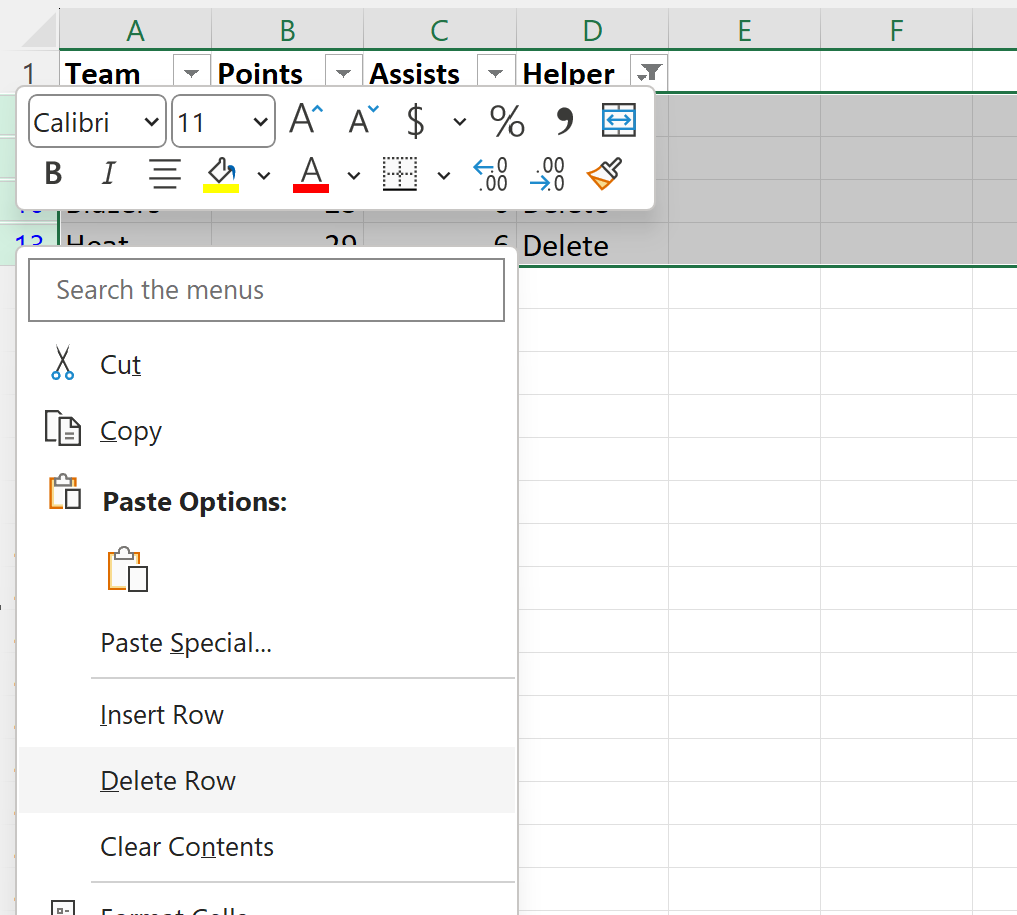The width and height of the screenshot is (1017, 915).
Task: Select the Format Painter icon
Action: point(605,173)
